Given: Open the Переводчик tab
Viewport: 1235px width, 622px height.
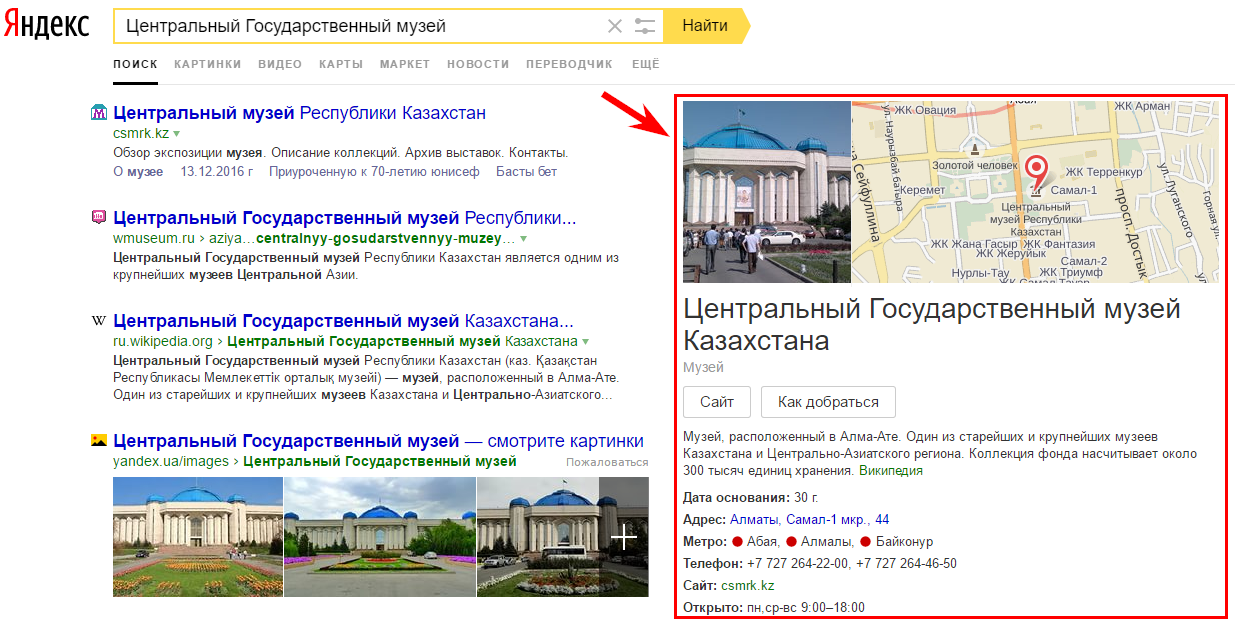Looking at the screenshot, I should pos(569,64).
